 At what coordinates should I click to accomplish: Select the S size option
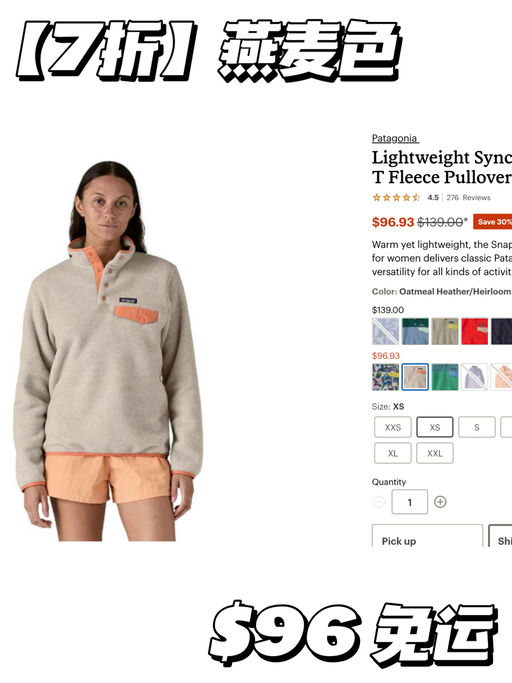coord(477,427)
